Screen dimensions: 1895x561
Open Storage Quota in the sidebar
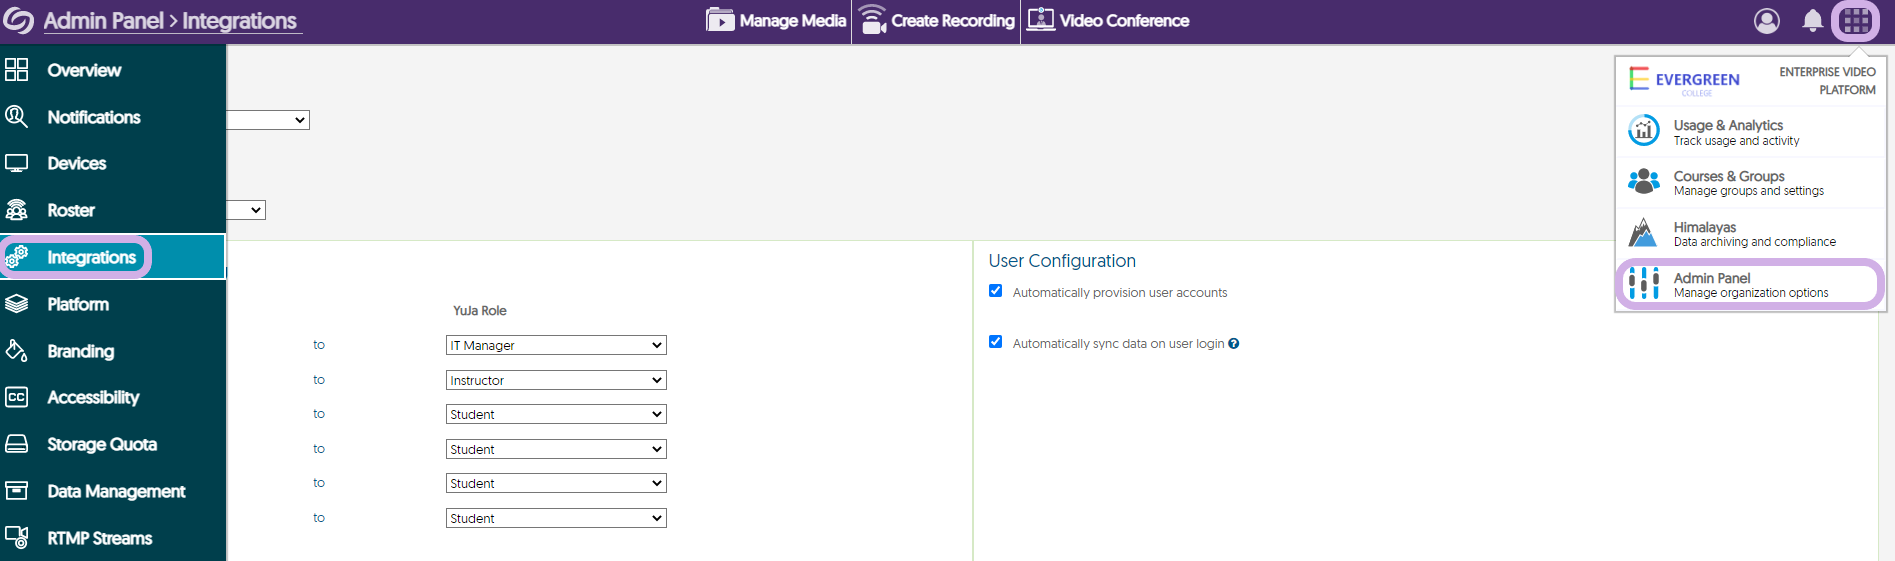[x=101, y=444]
